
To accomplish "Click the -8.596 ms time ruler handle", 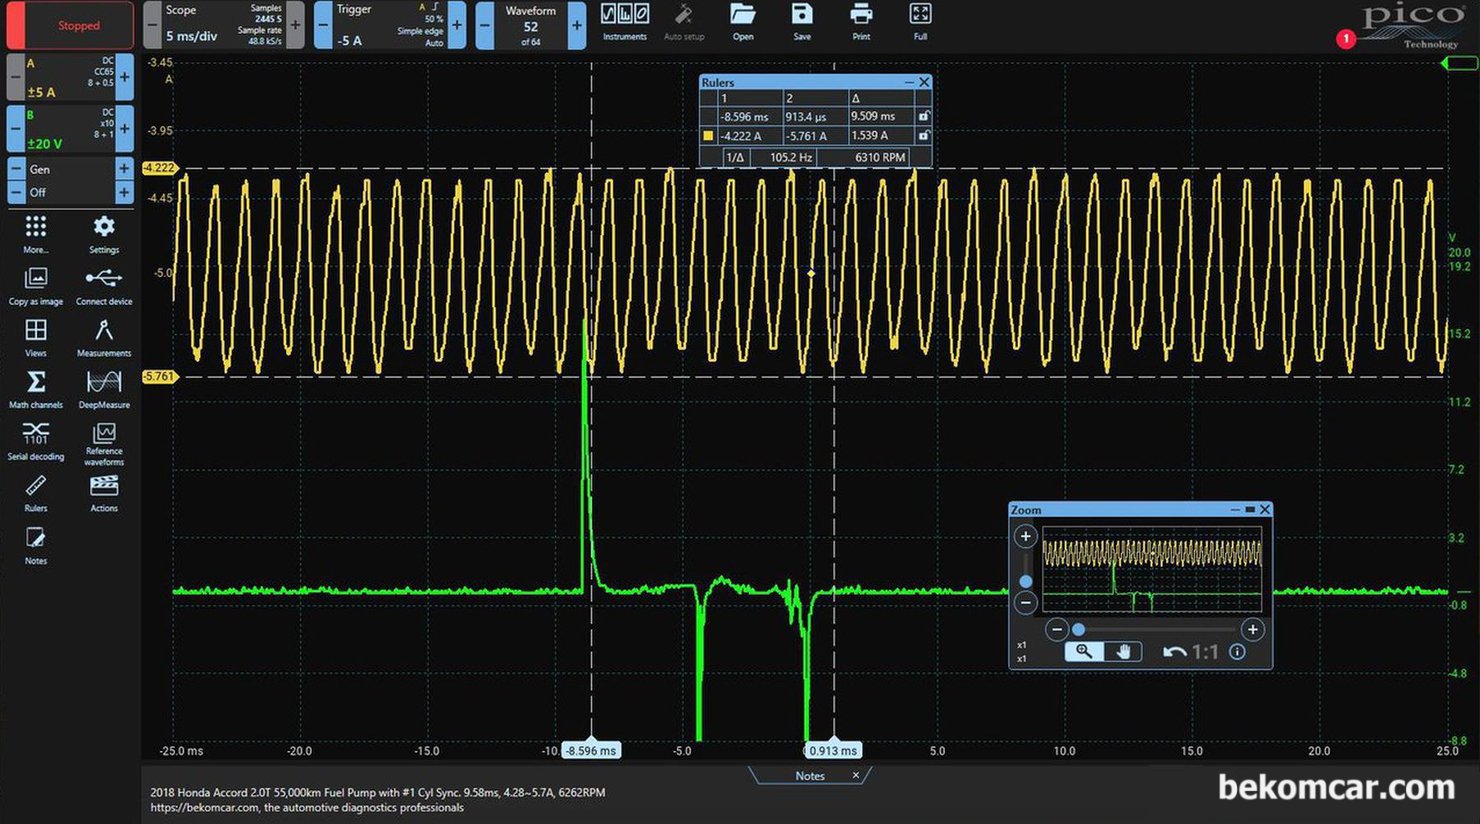I will (x=591, y=751).
